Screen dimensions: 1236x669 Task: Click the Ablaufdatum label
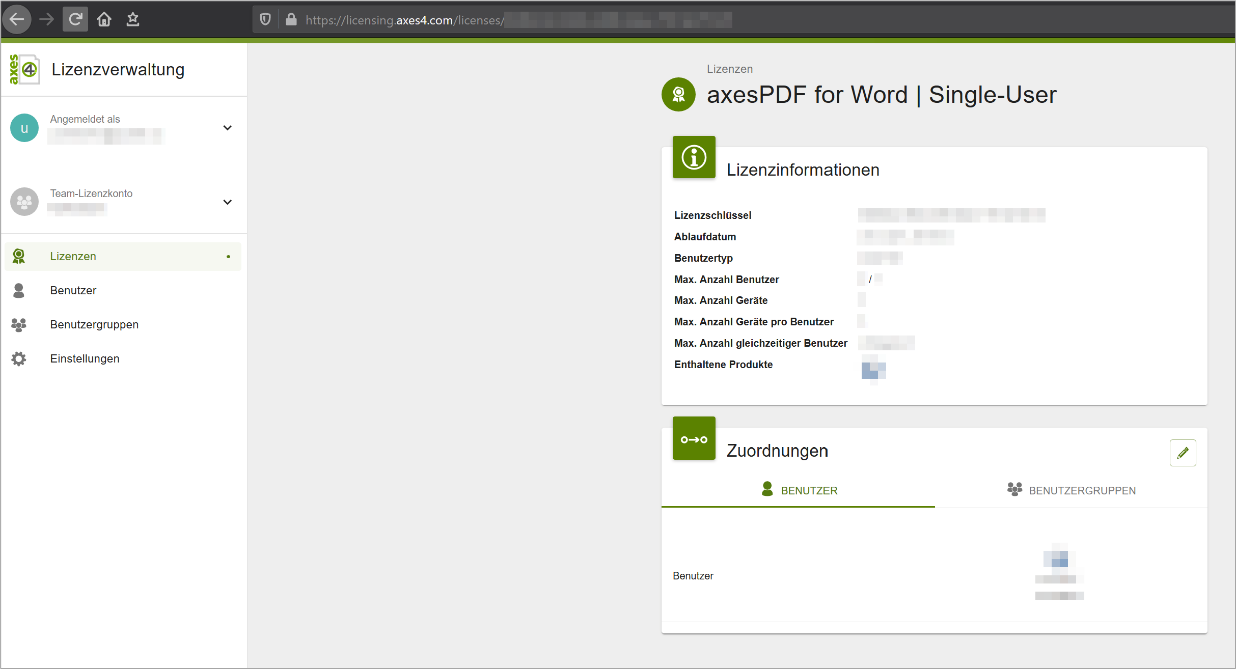coord(706,237)
